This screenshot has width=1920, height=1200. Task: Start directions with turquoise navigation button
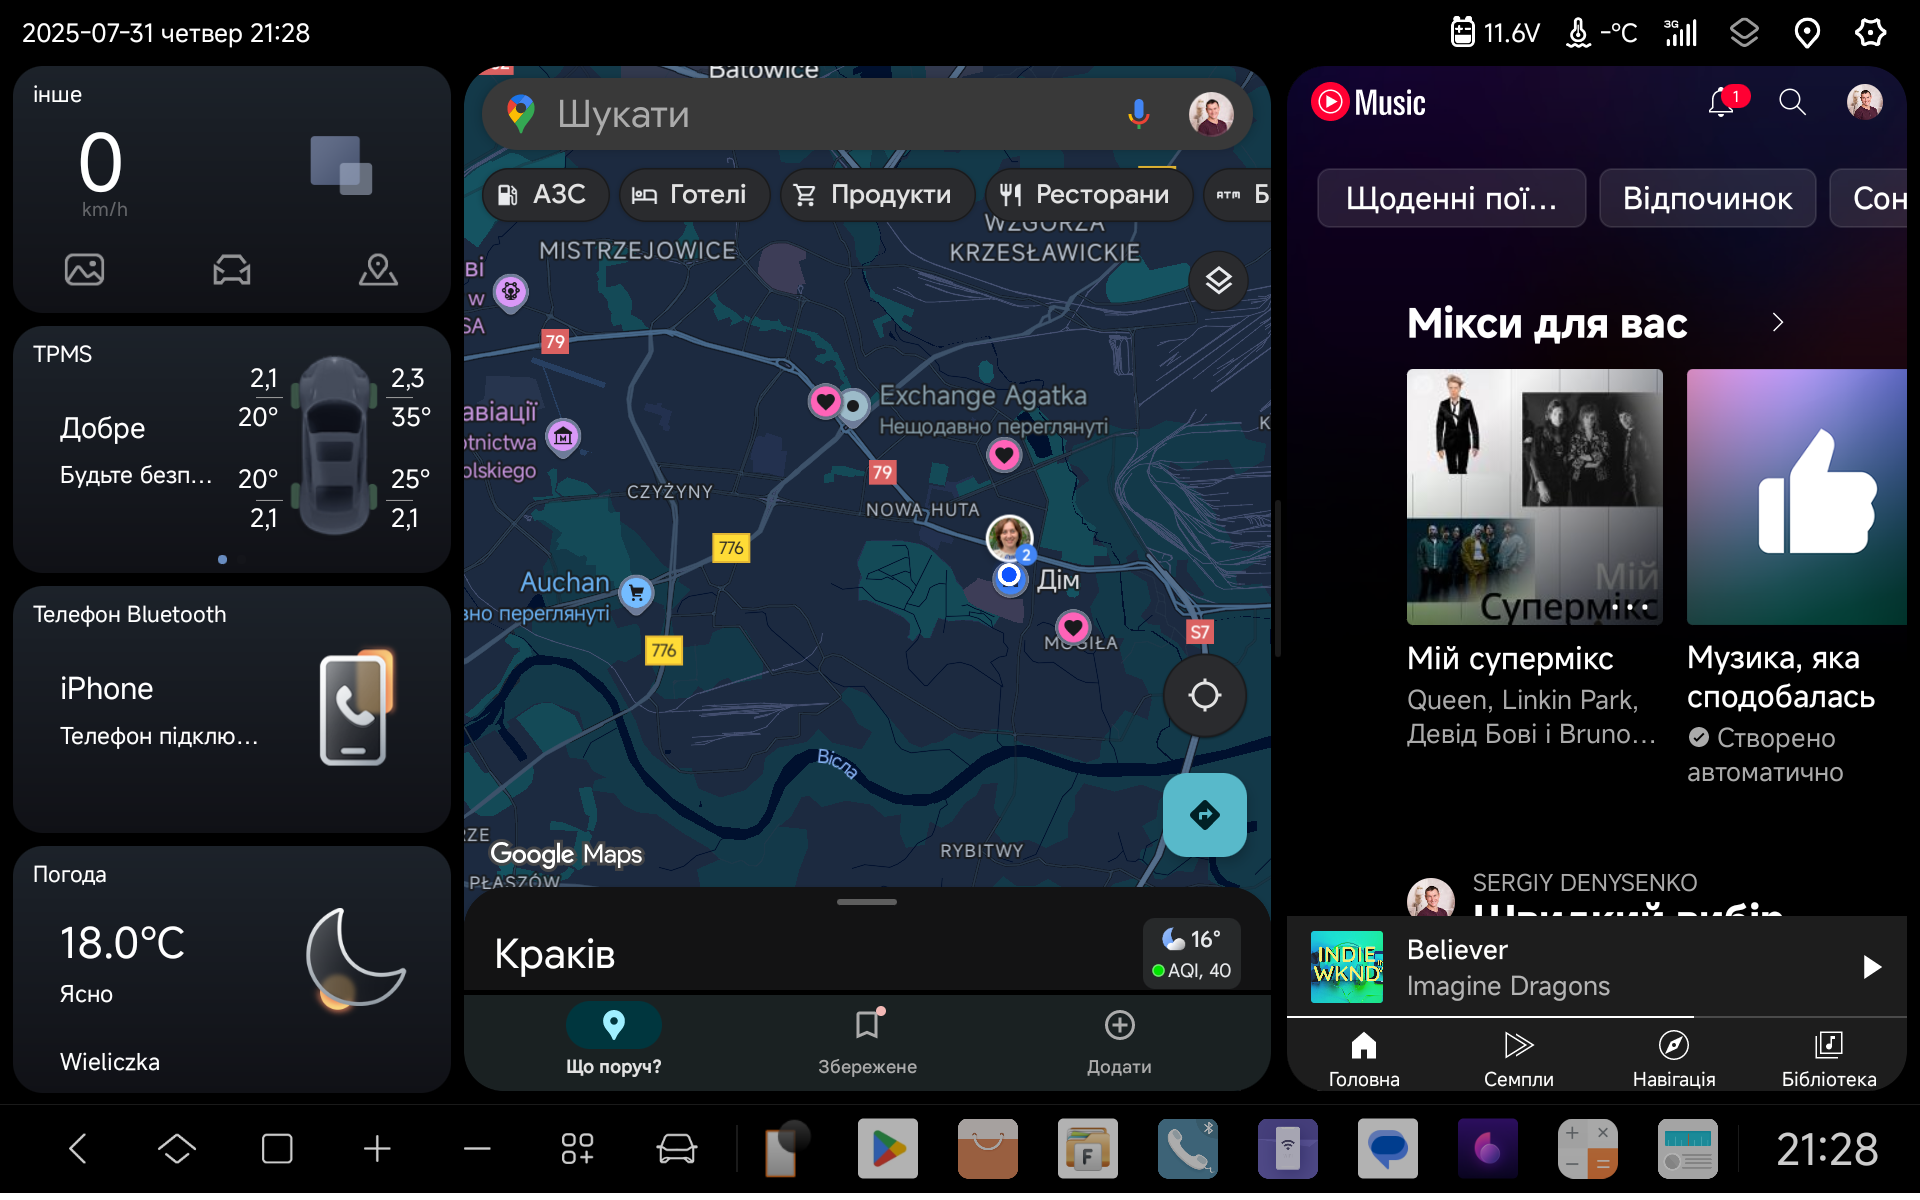(1204, 815)
